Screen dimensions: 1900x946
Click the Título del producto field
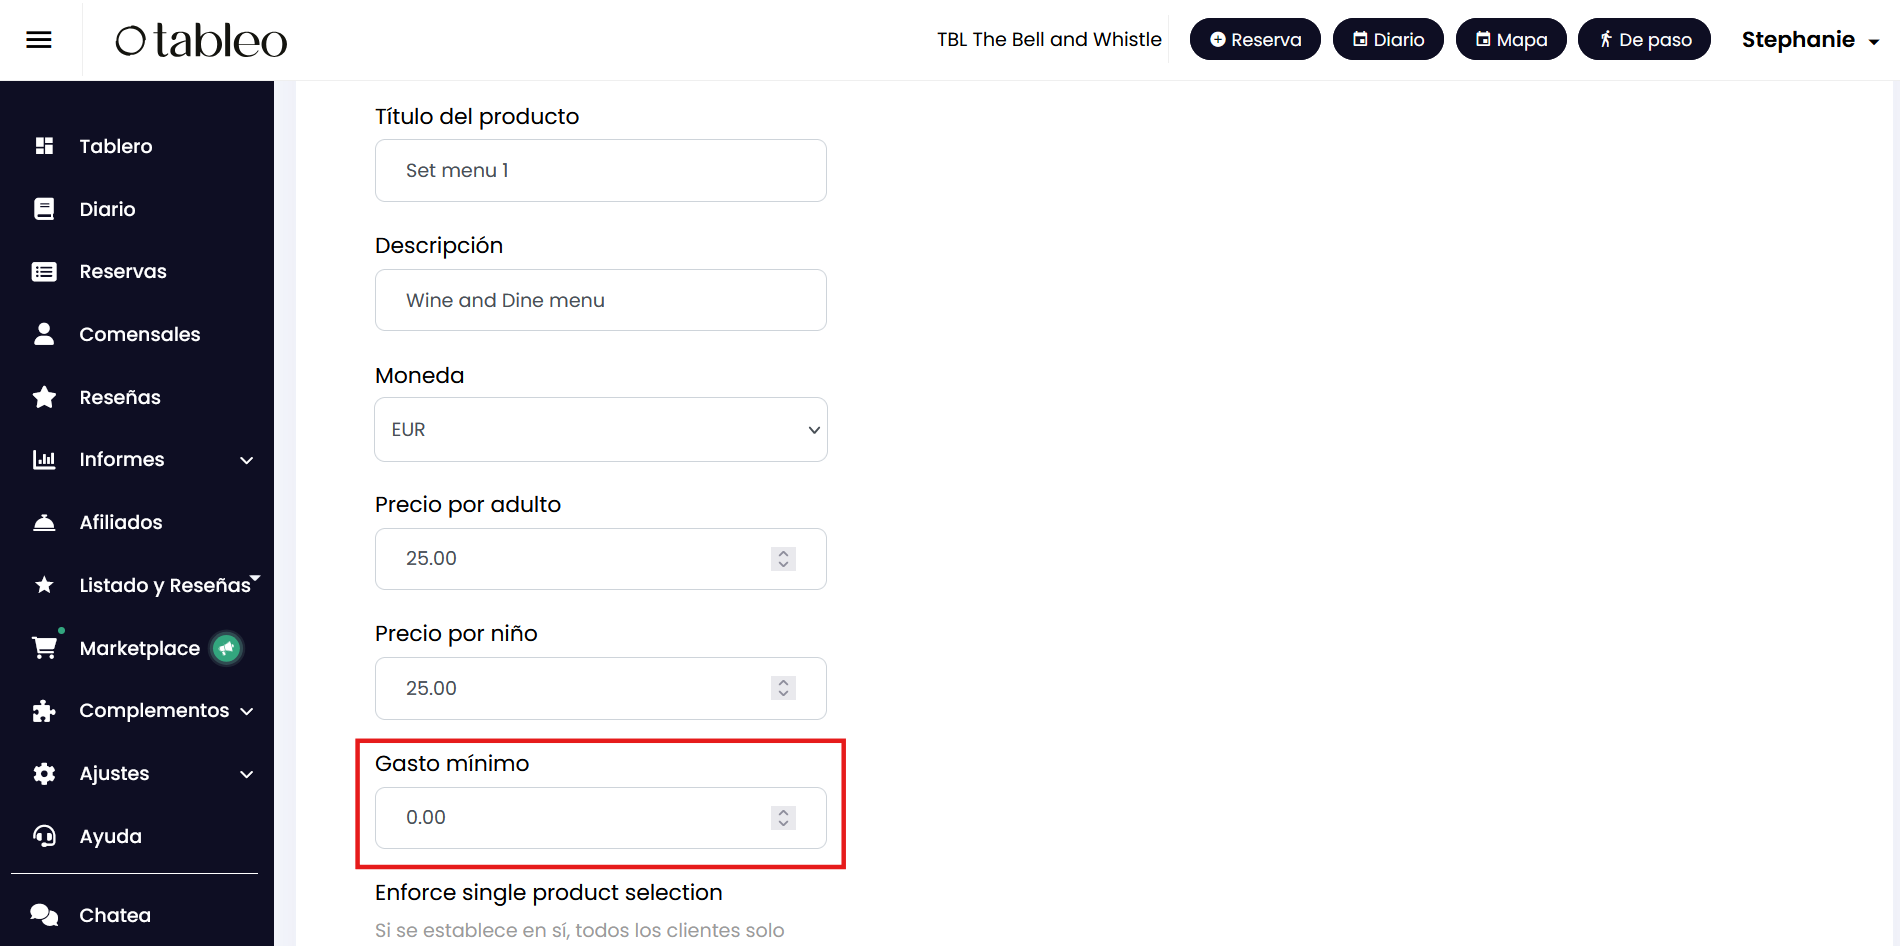pos(600,171)
